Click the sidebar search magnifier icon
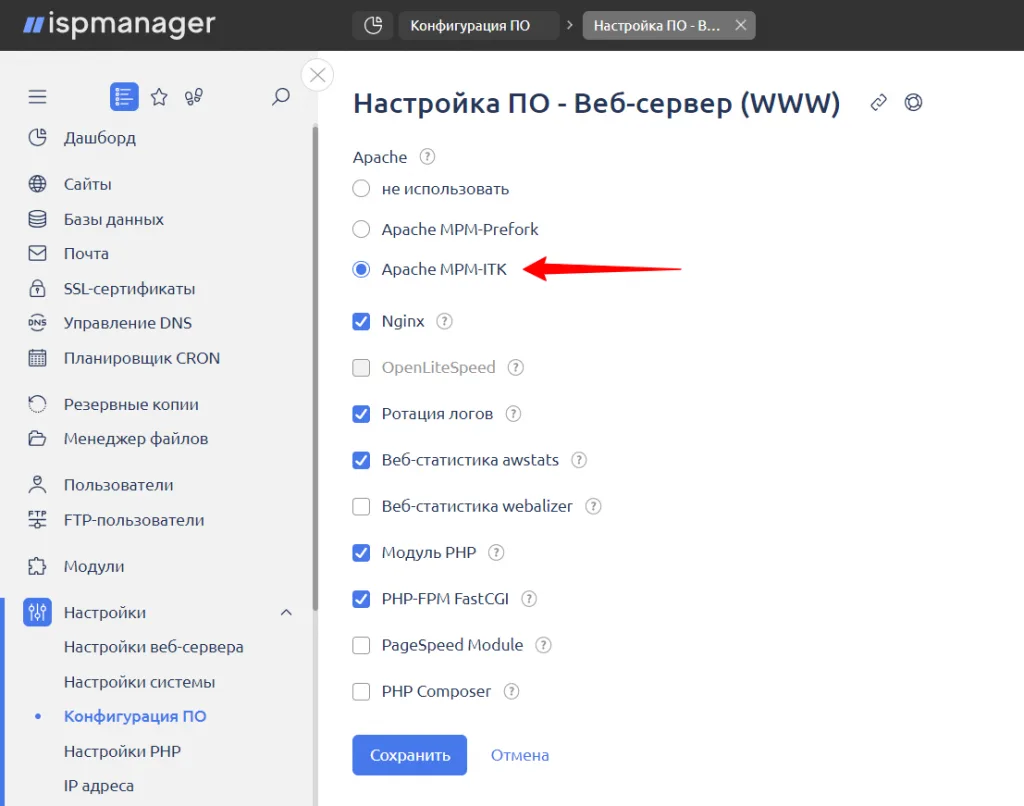1024x806 pixels. (281, 97)
